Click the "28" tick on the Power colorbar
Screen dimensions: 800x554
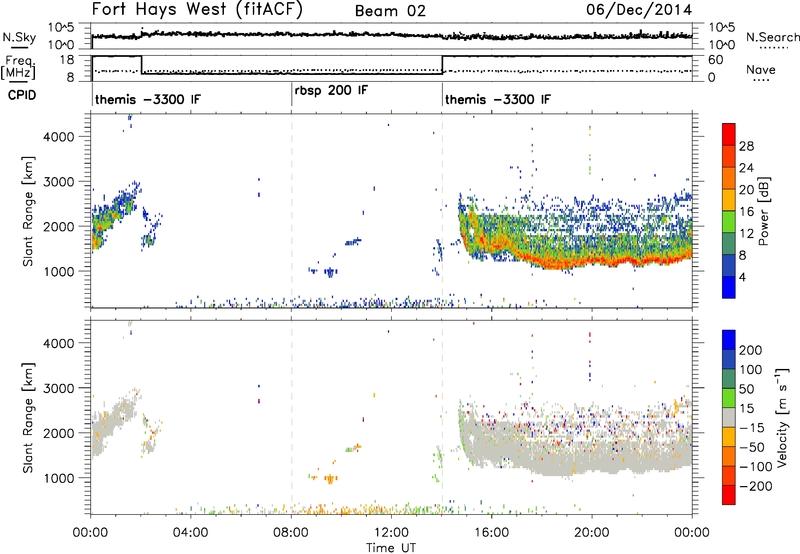[746, 146]
